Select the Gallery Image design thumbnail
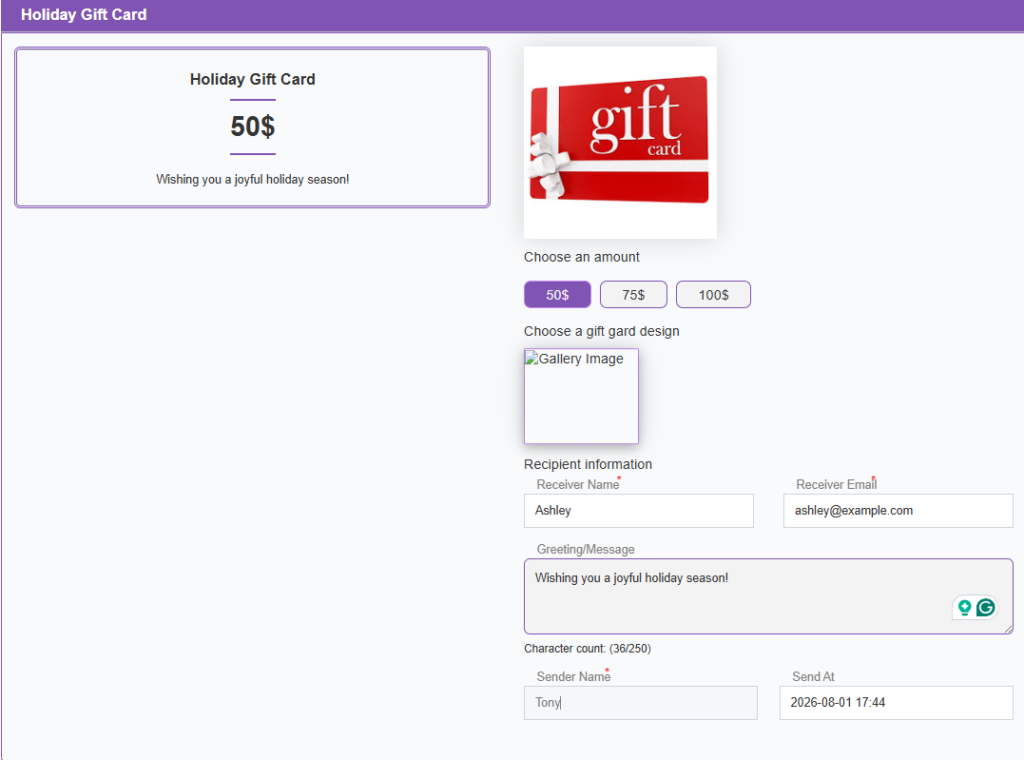1024x760 pixels. [x=581, y=396]
